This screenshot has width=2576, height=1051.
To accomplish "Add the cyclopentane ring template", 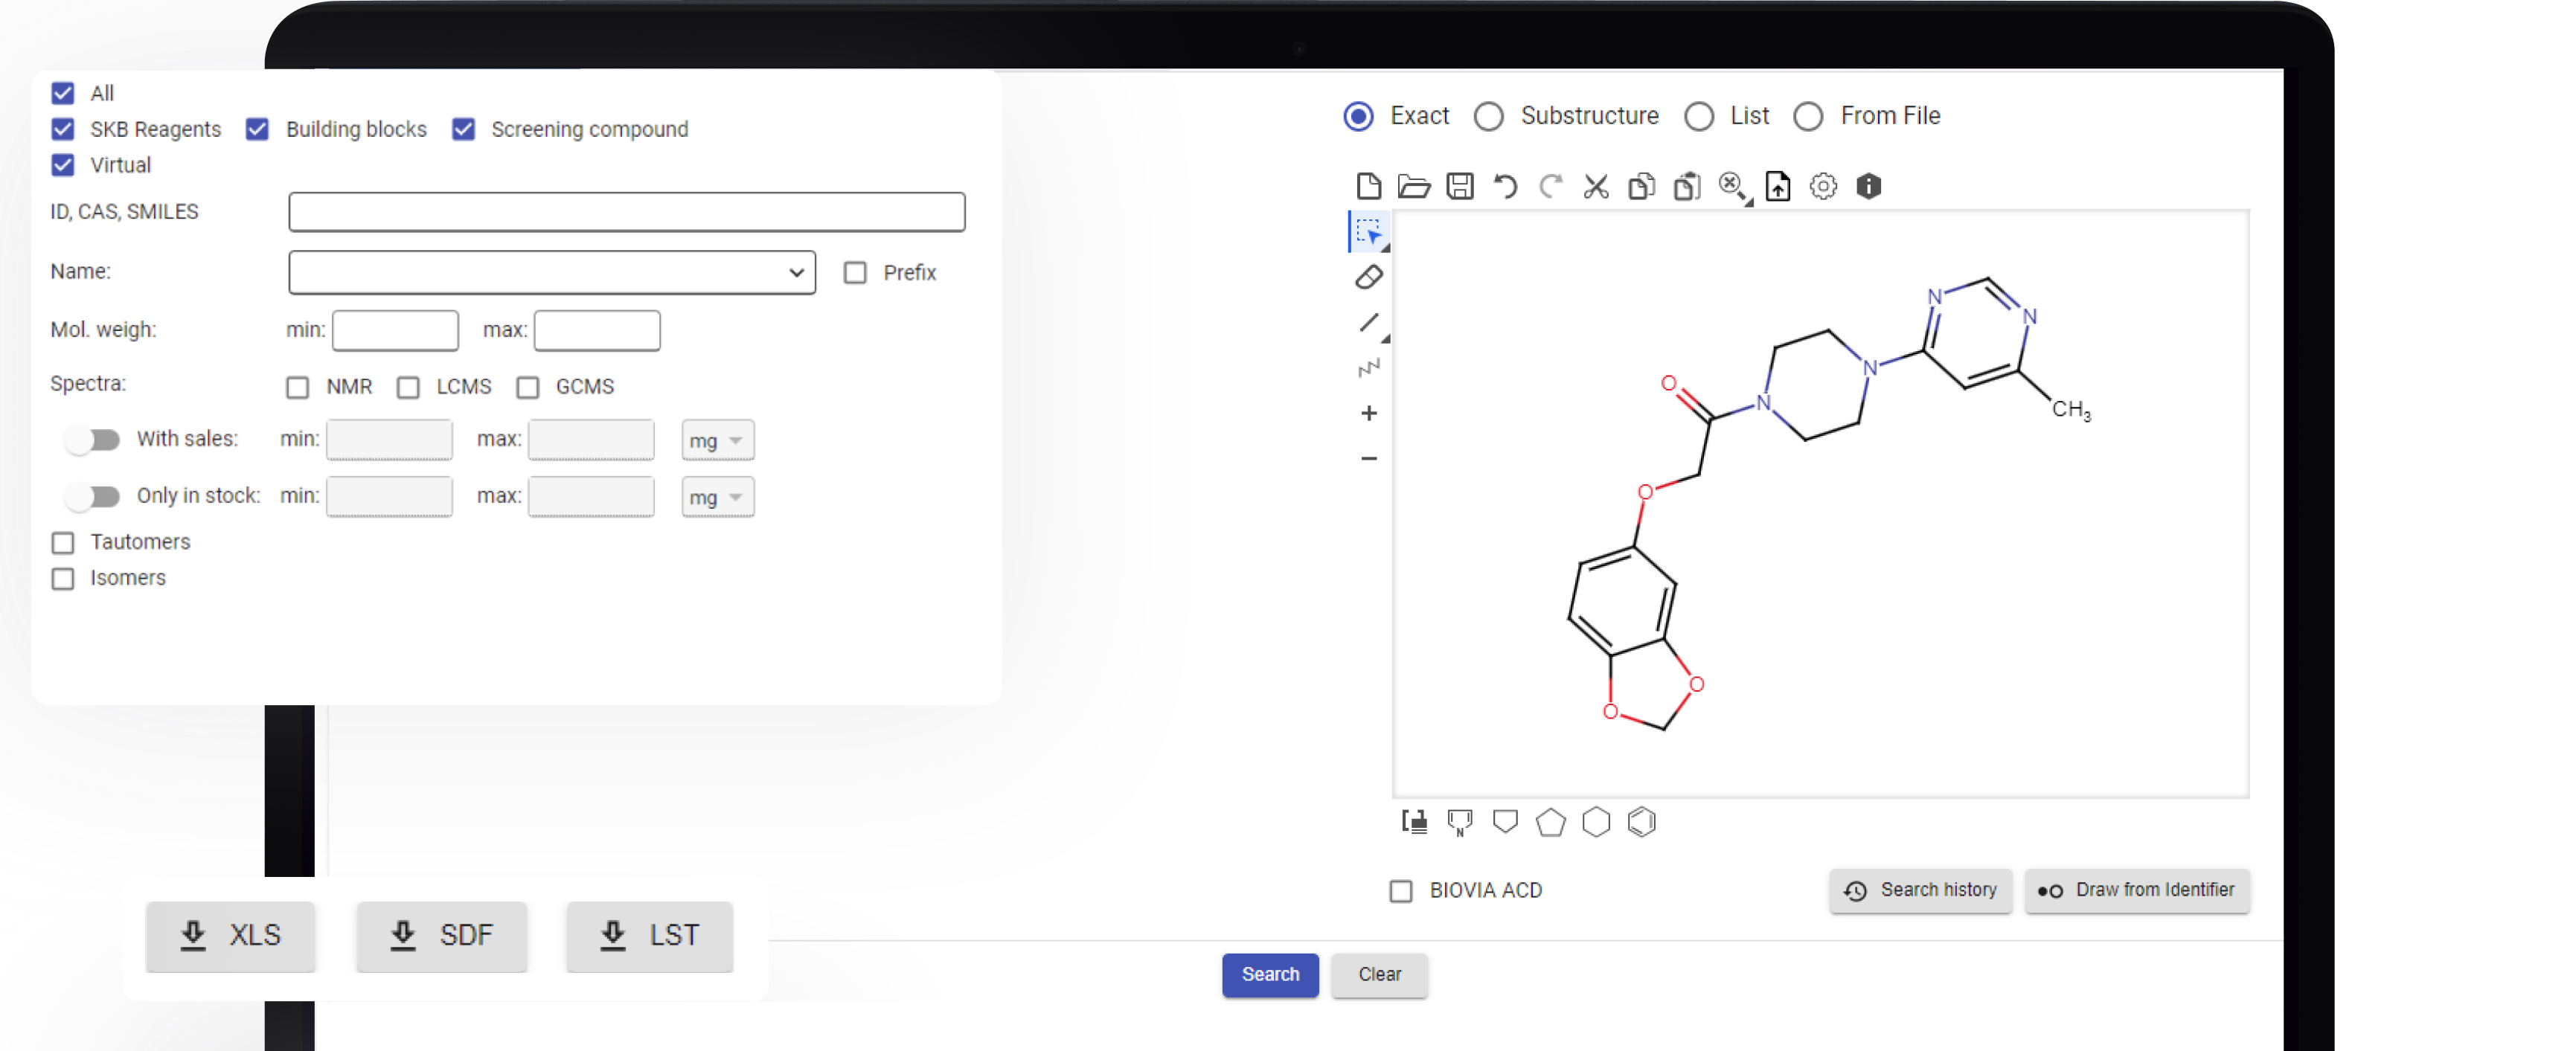I will click(1551, 822).
